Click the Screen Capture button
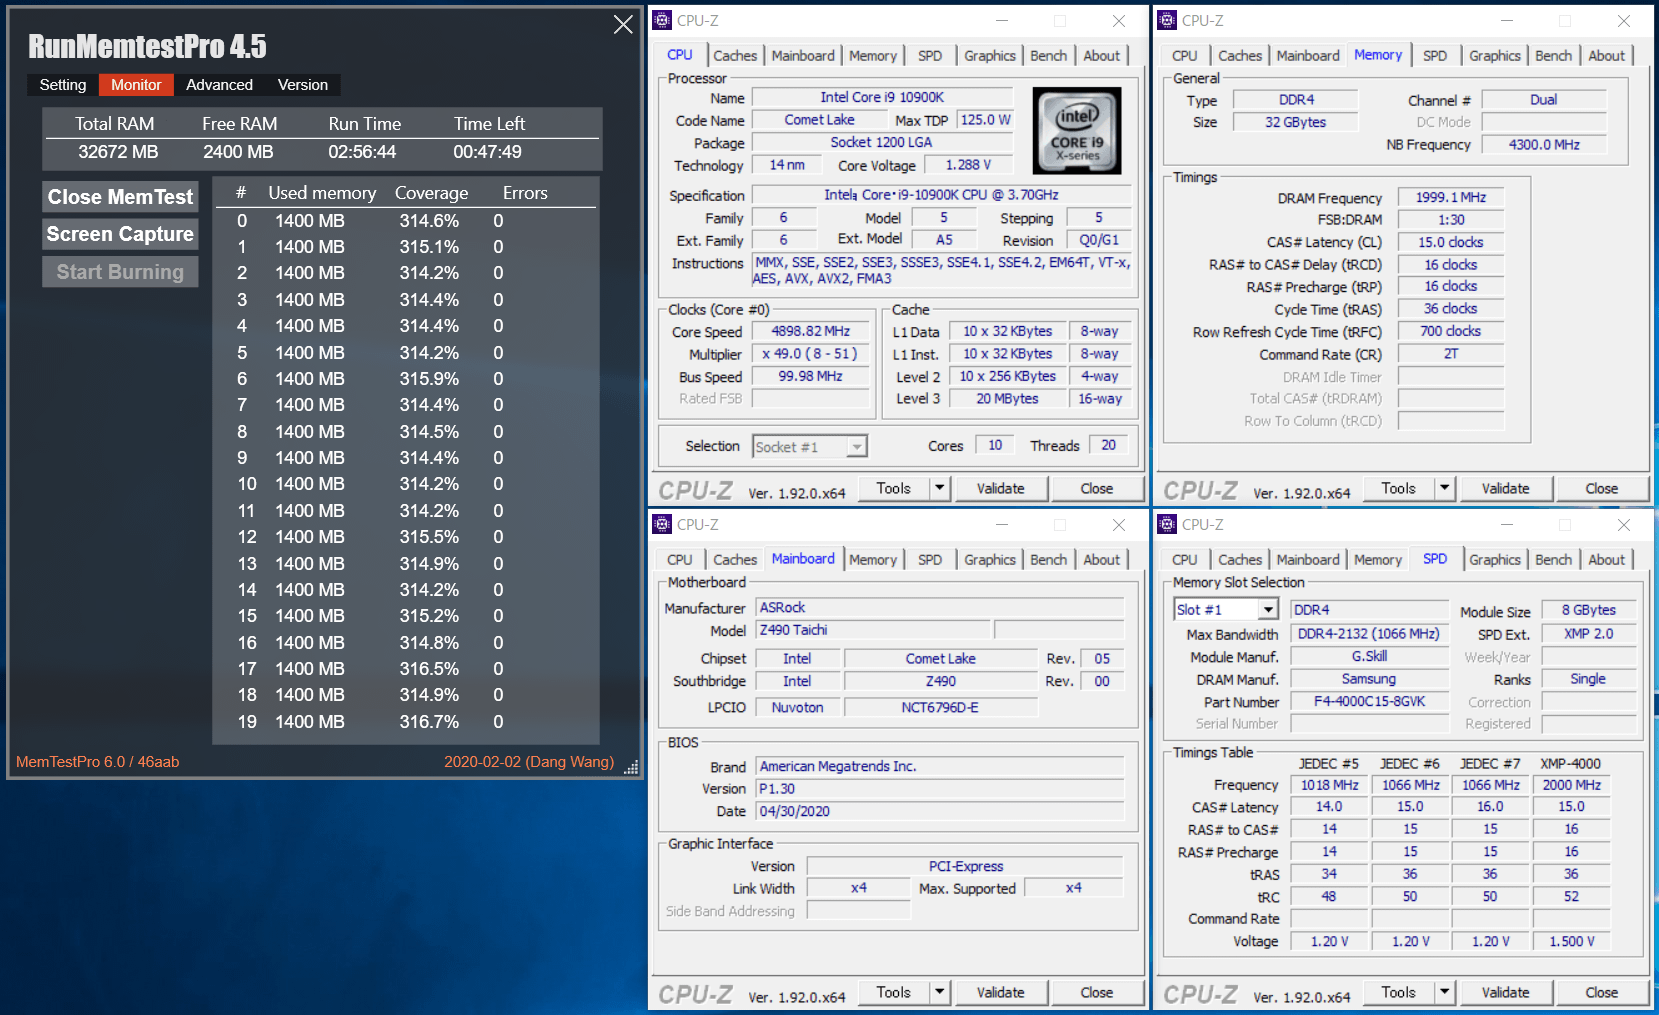 (120, 234)
